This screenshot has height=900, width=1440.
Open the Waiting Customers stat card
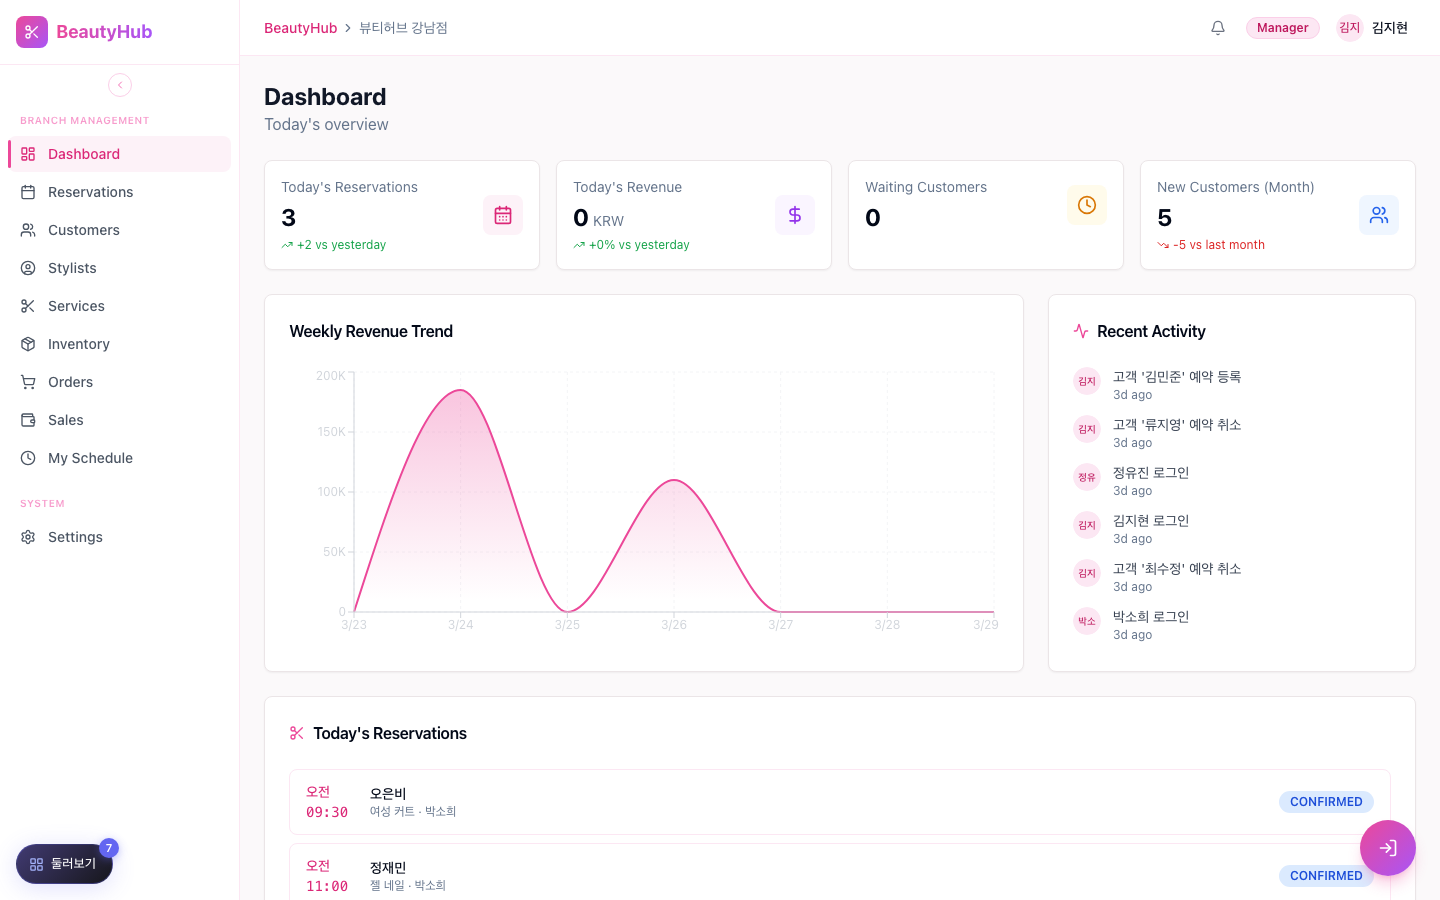pyautogui.click(x=986, y=215)
